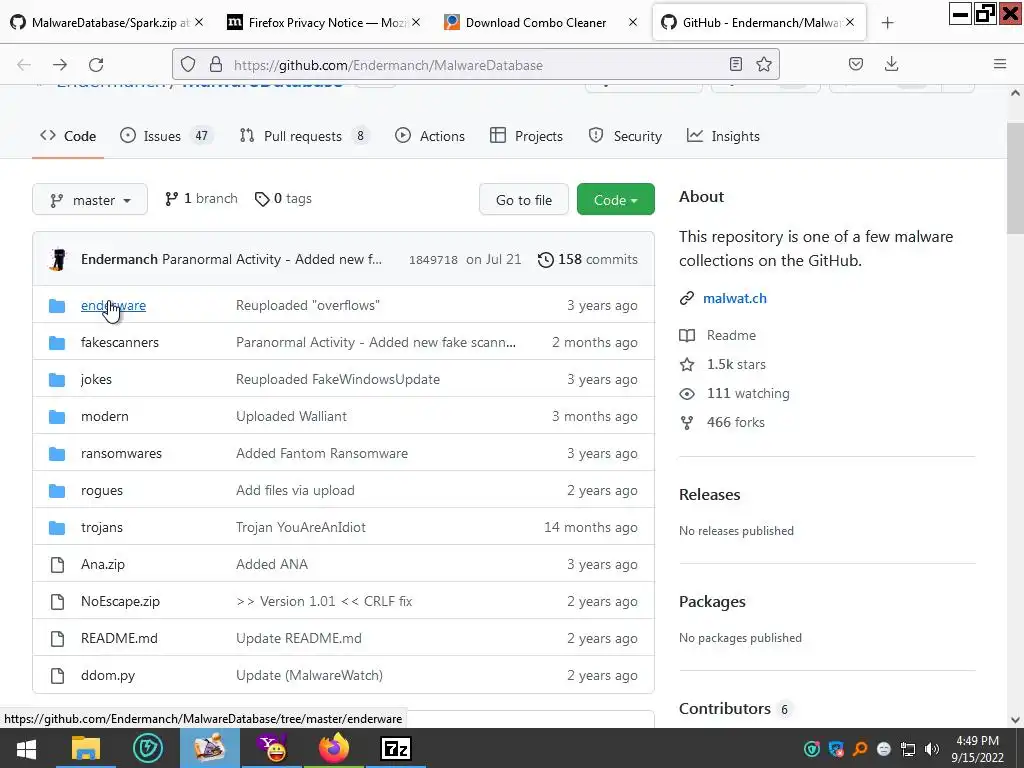Open the Firefox hamburger menu

(x=1000, y=64)
